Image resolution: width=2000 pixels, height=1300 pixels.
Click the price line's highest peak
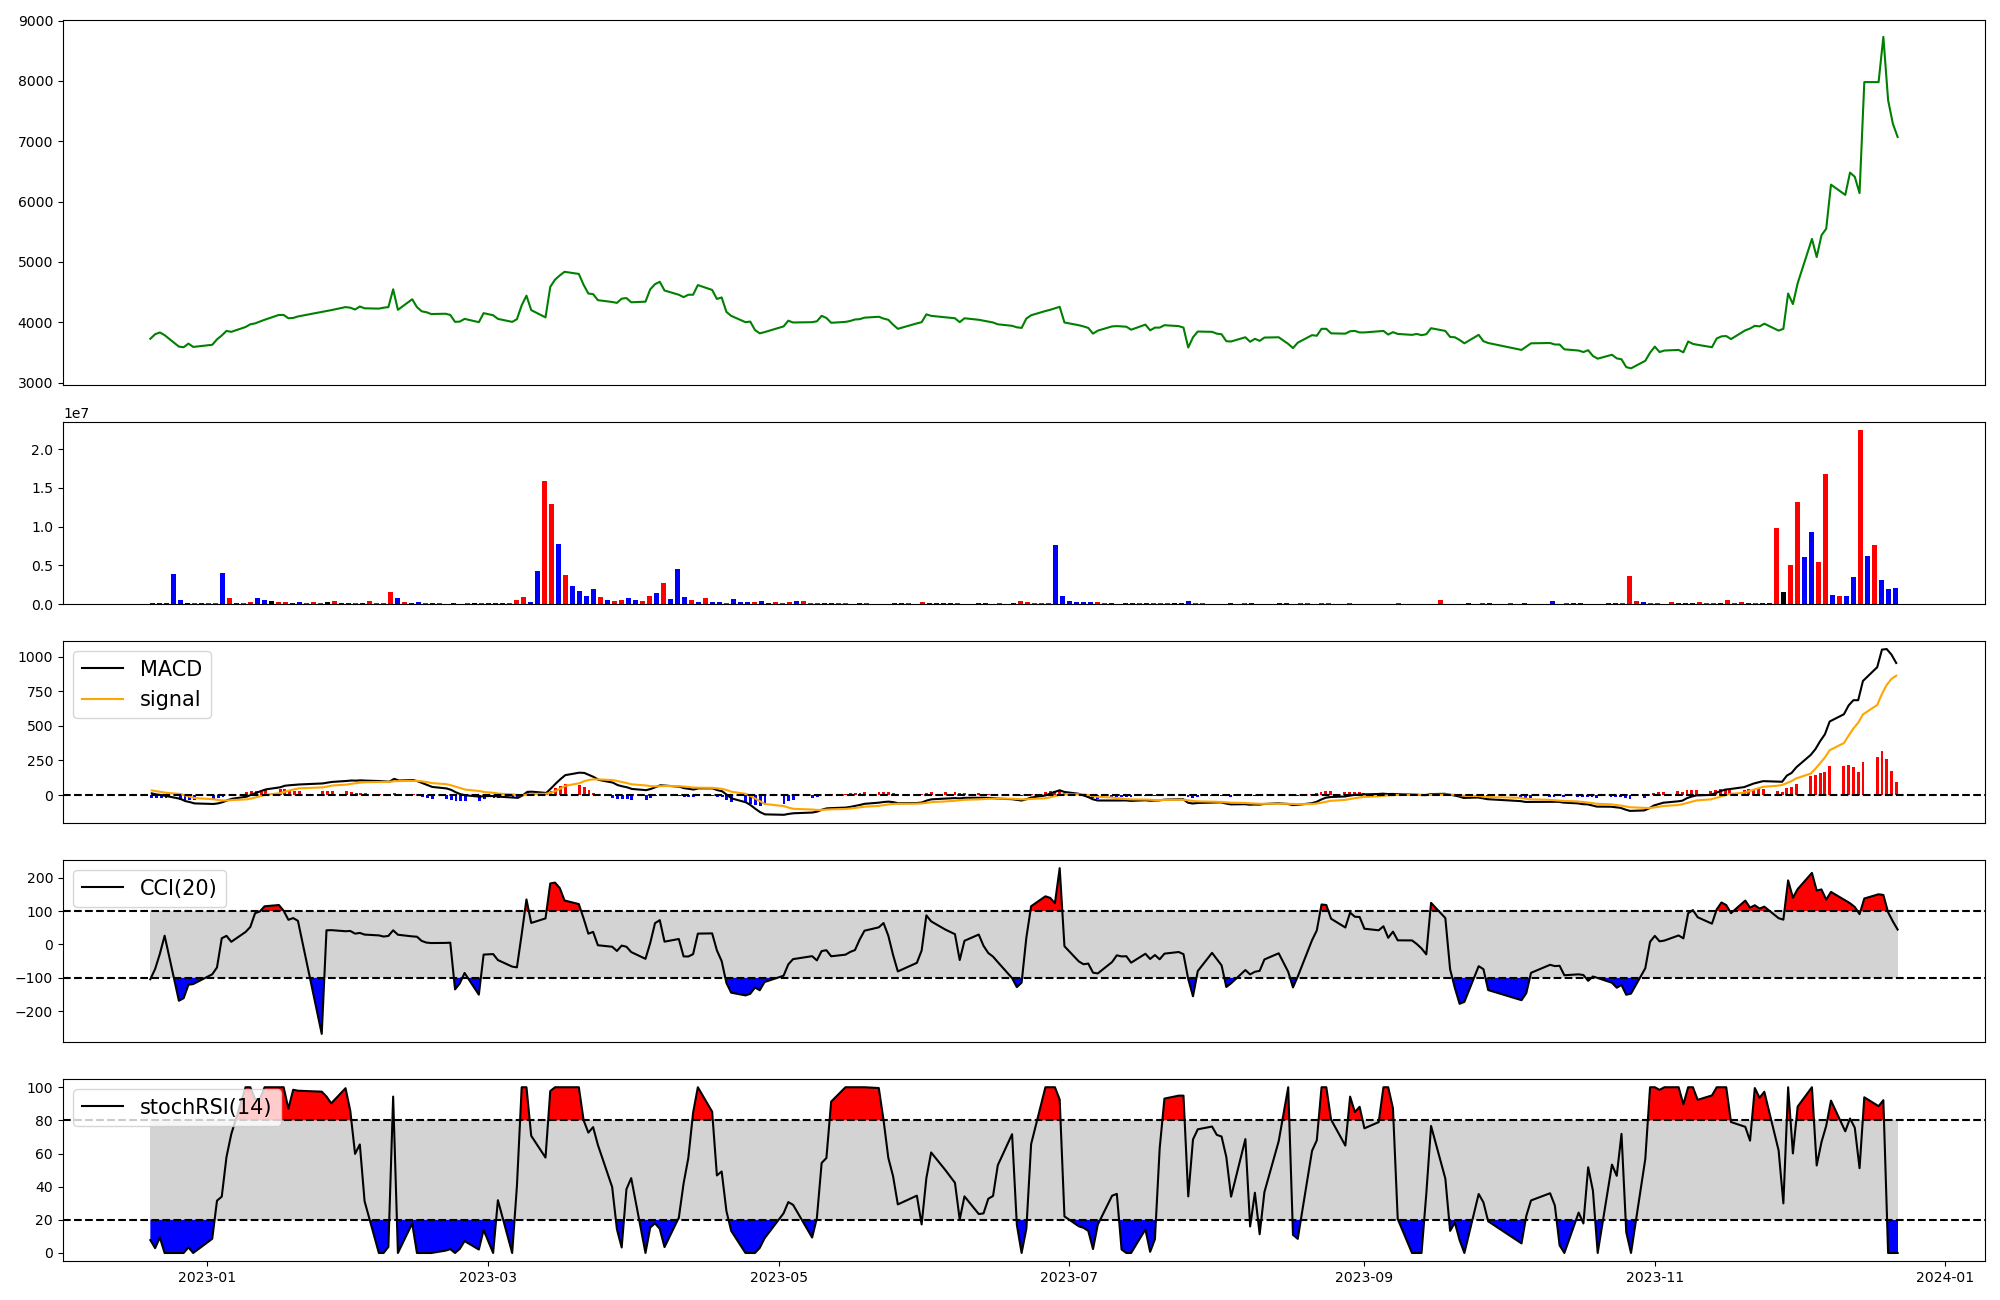click(x=1883, y=38)
